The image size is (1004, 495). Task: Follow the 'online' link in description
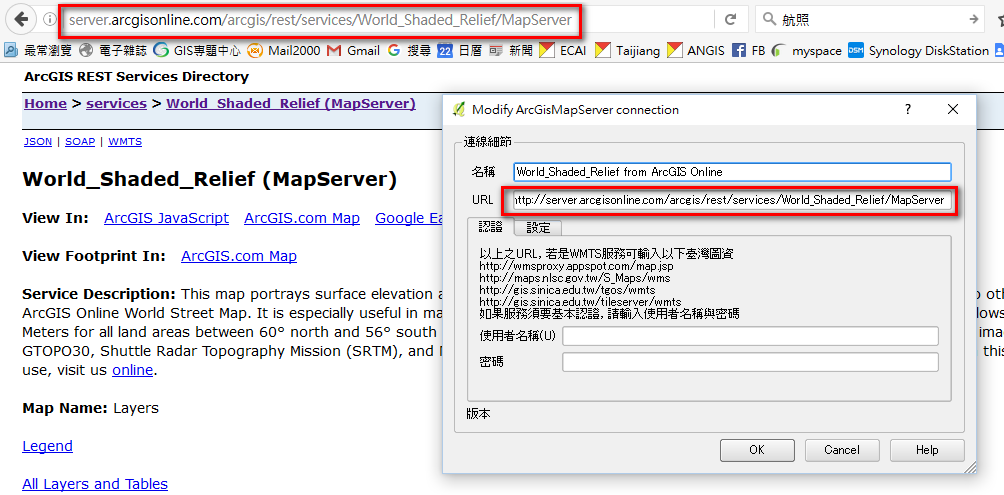pyautogui.click(x=133, y=370)
